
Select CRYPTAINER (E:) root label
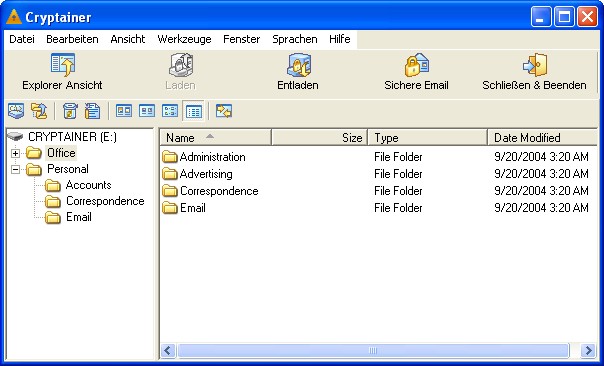[72, 137]
